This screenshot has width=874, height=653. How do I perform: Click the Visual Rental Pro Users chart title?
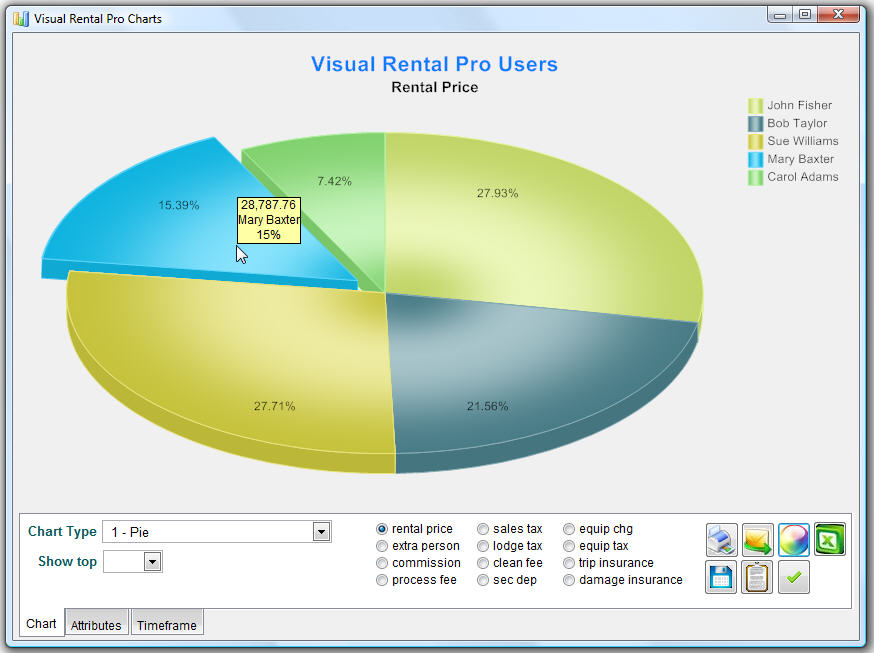[434, 64]
